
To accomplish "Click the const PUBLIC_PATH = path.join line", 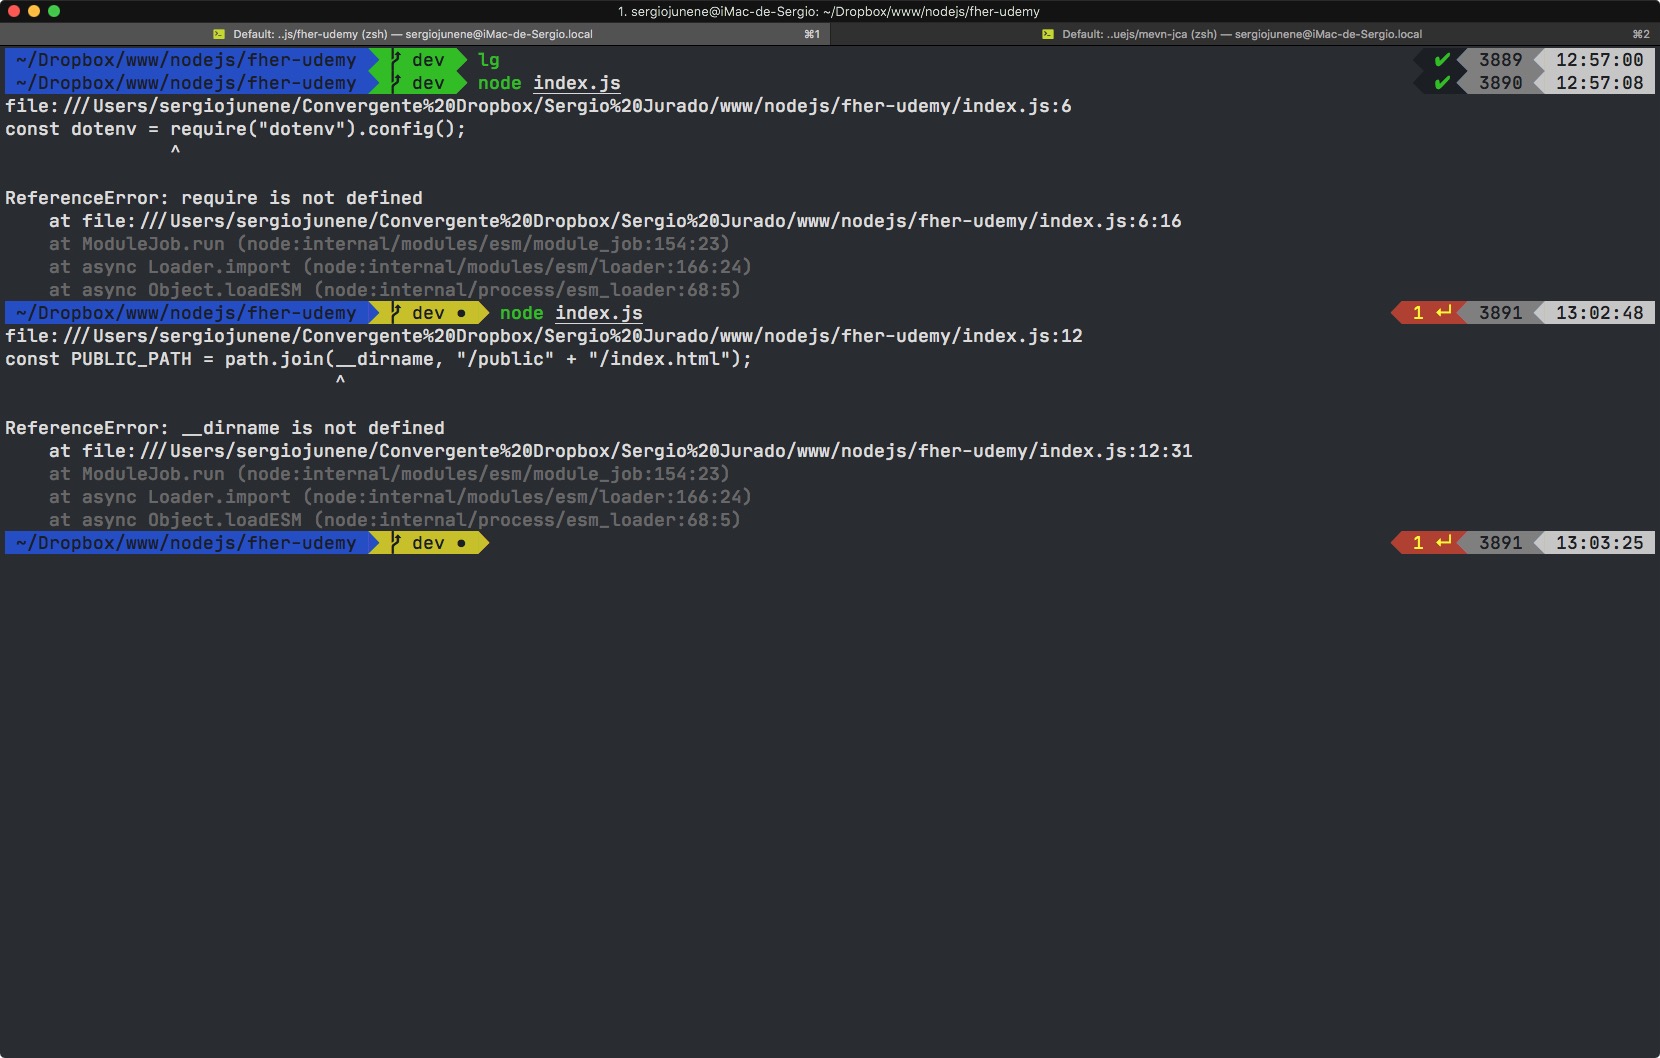I will click(x=379, y=359).
